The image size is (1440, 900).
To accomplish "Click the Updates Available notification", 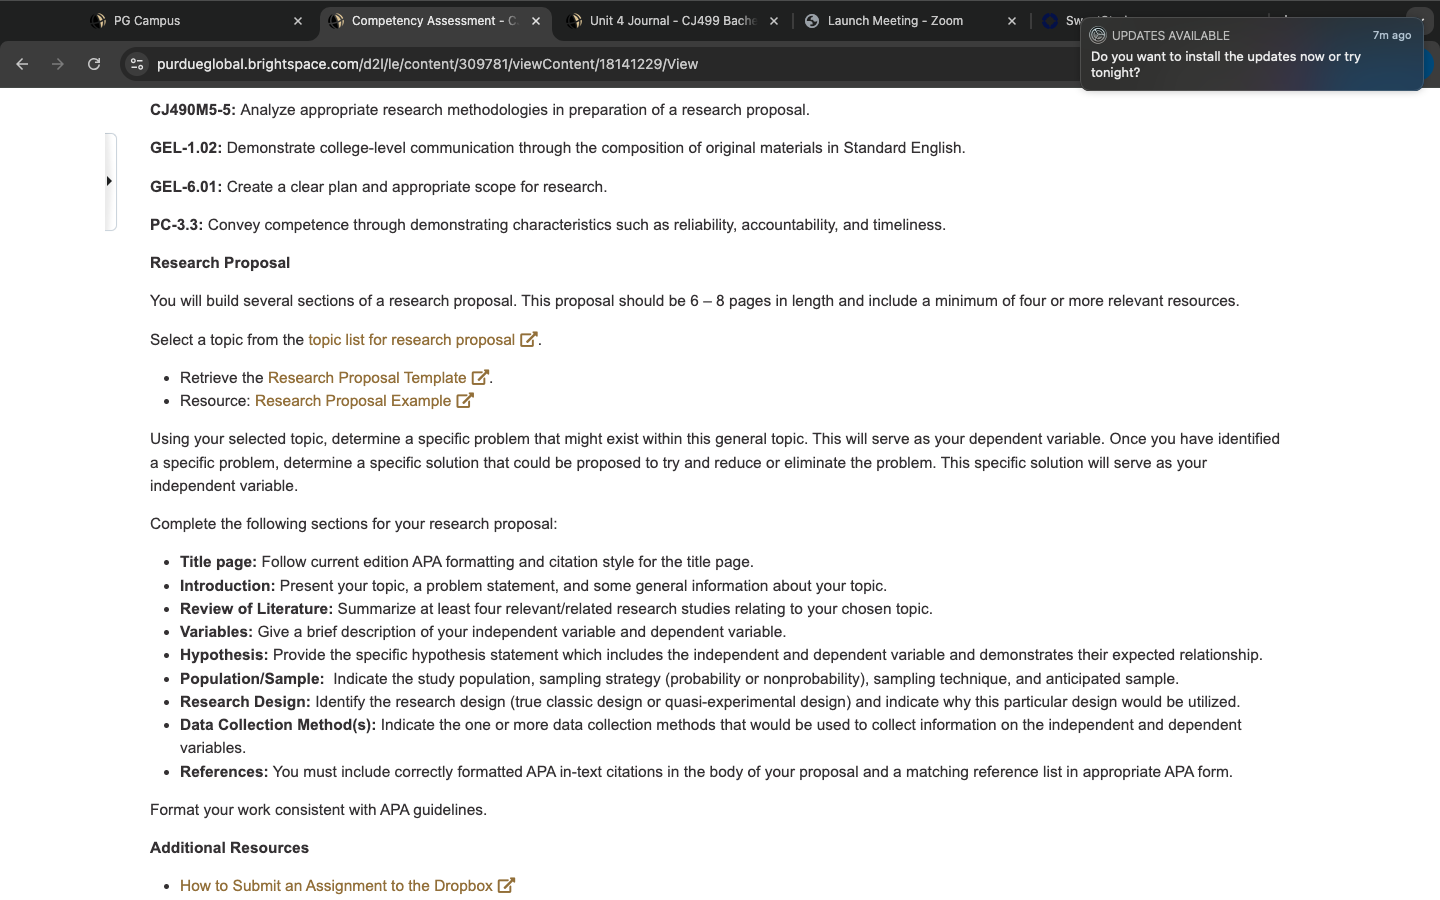I will click(1251, 55).
